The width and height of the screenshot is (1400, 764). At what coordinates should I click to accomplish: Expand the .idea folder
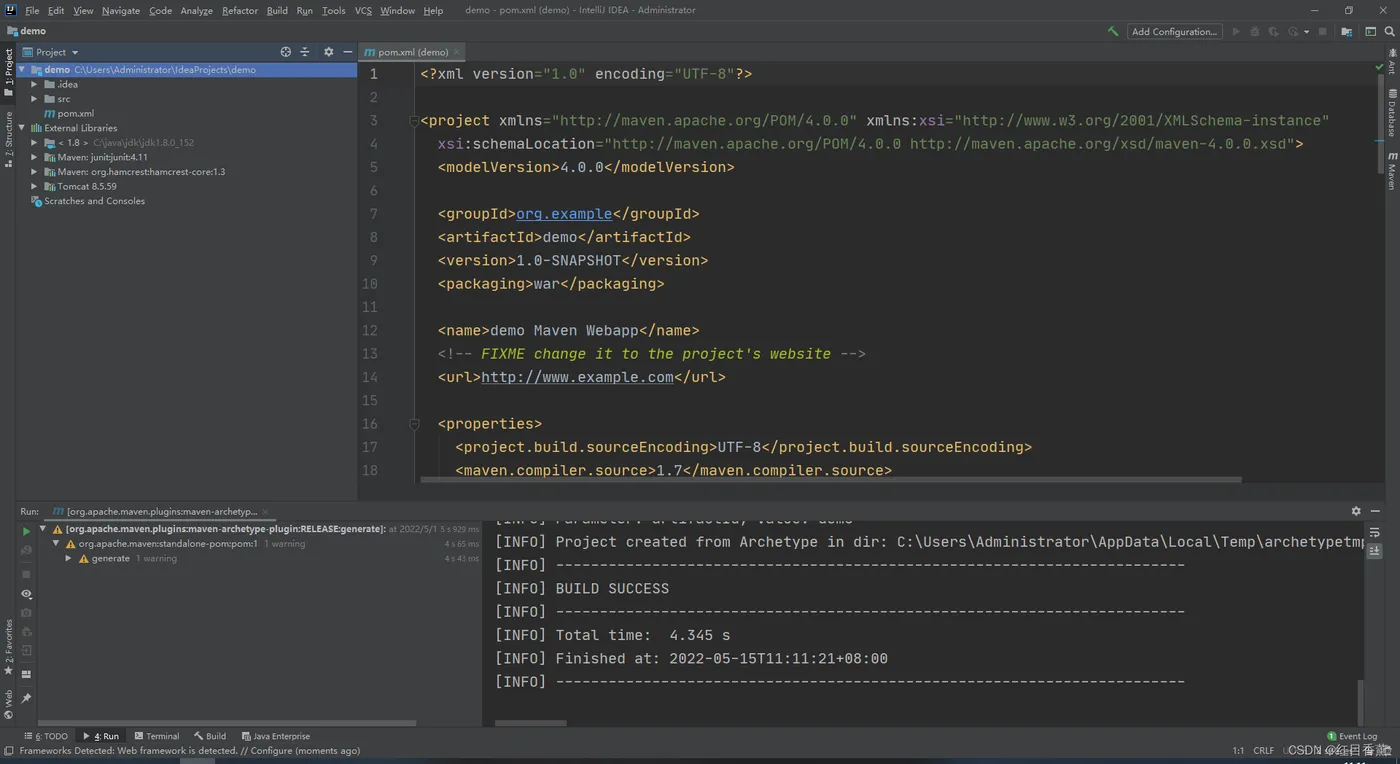point(34,85)
